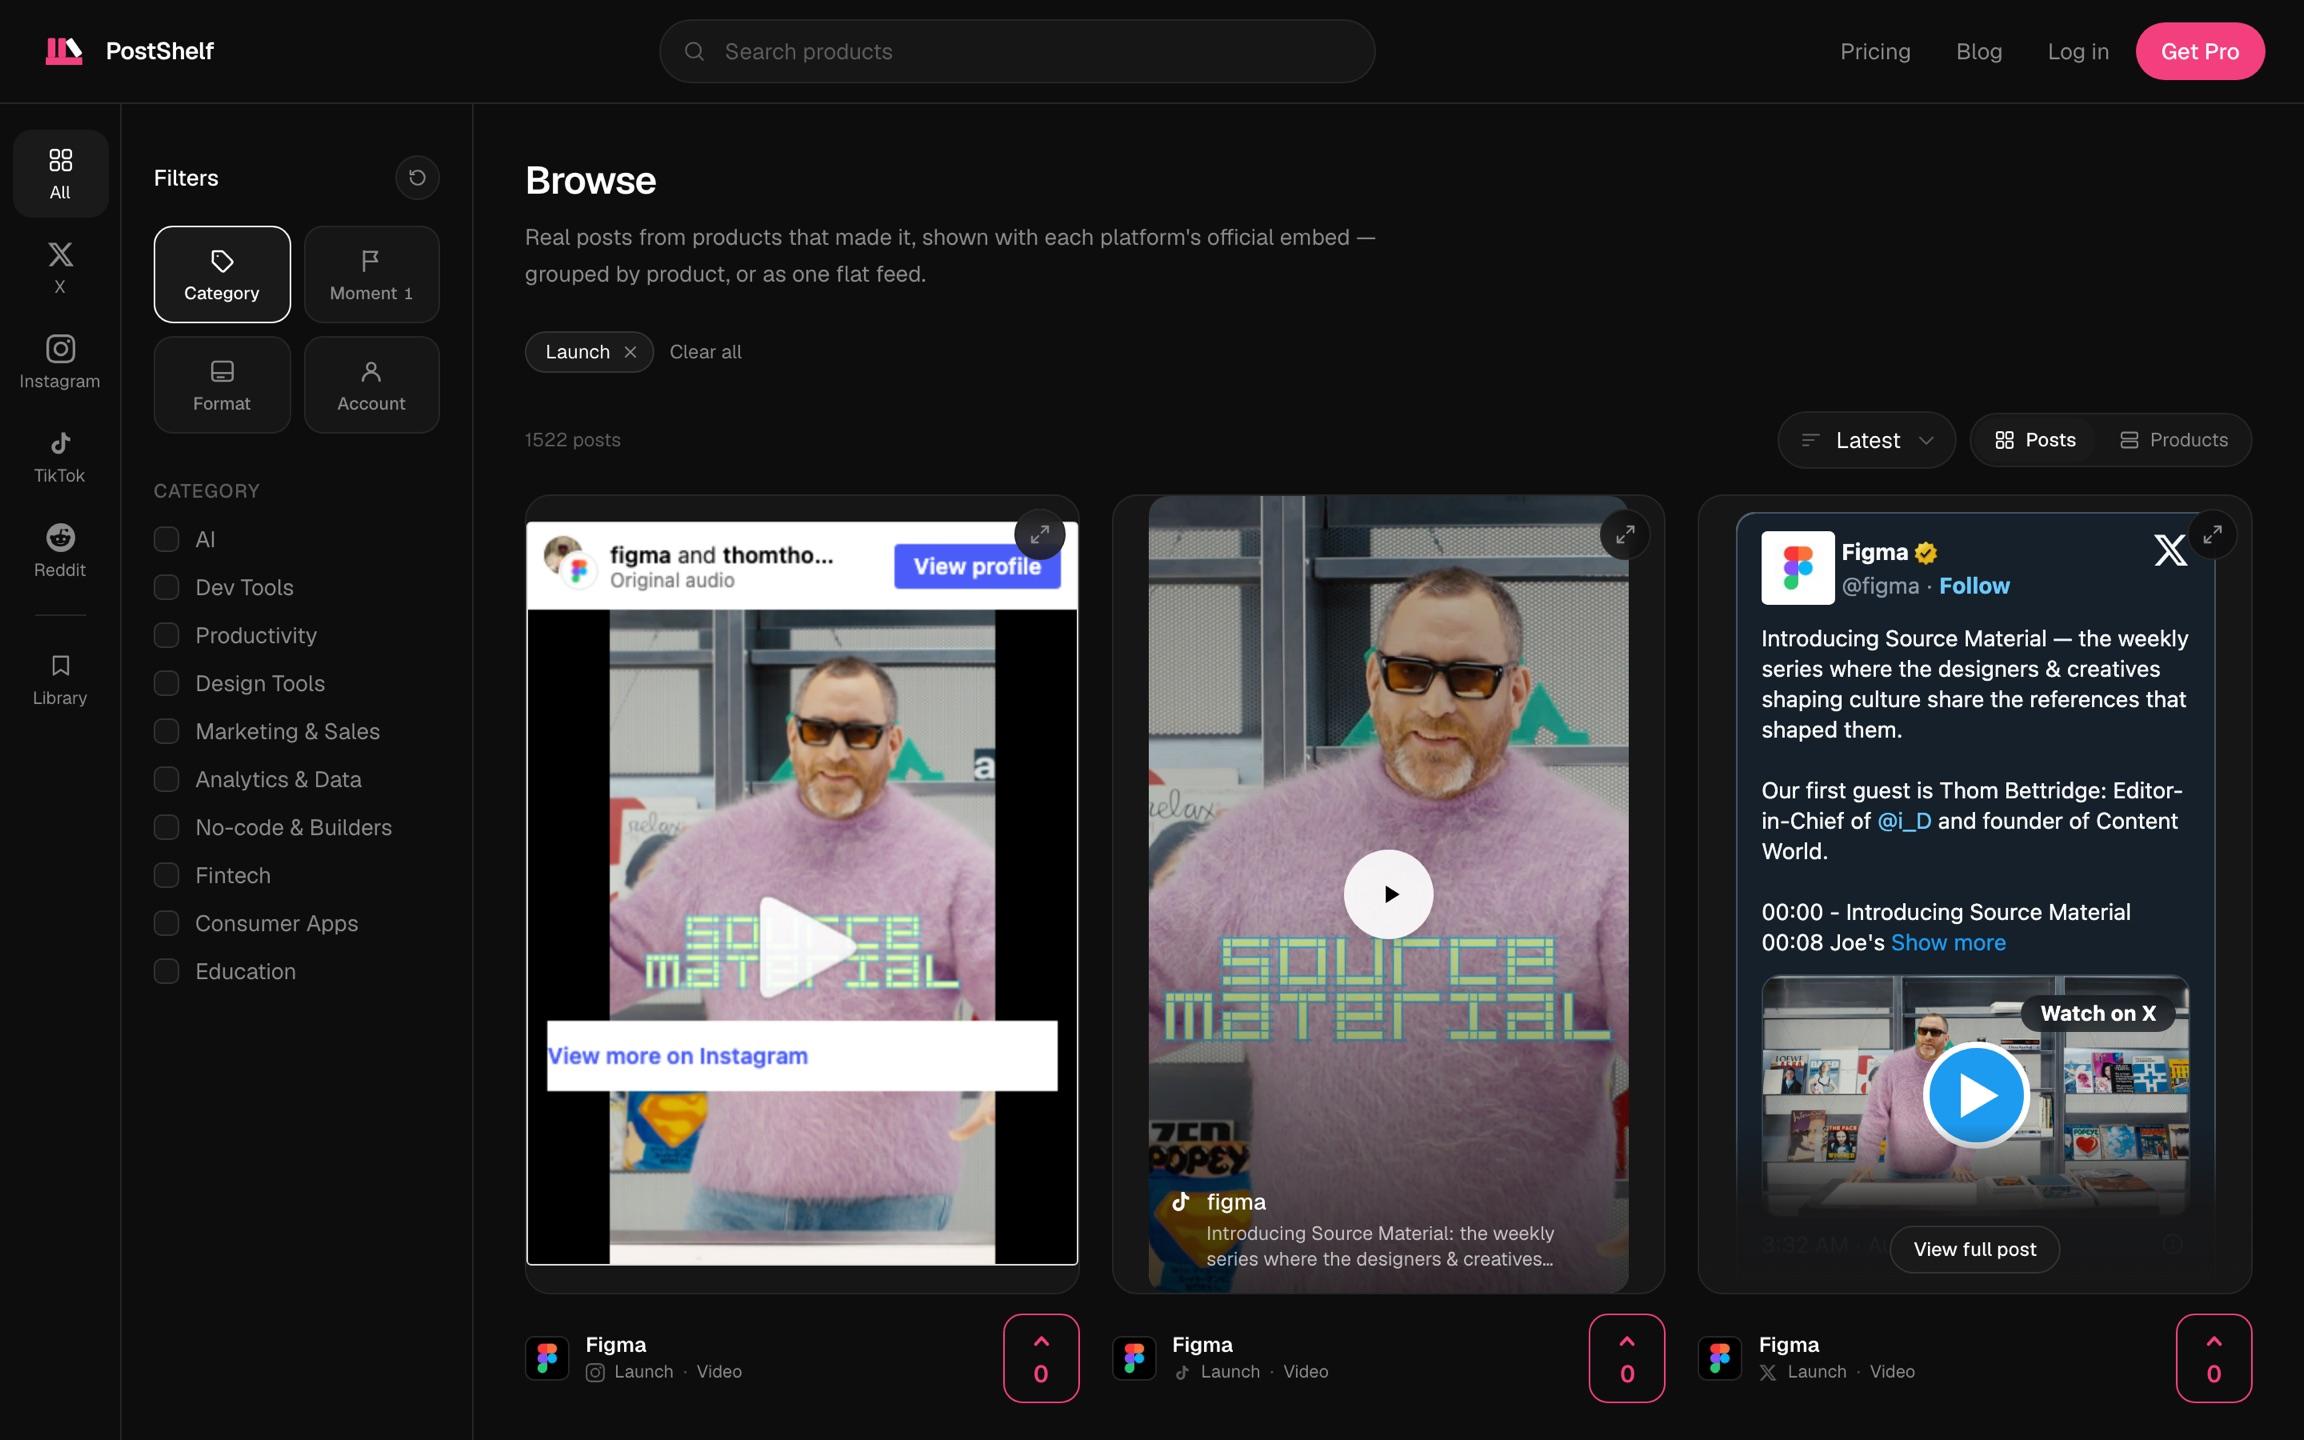Click View more on Instagram link
The width and height of the screenshot is (2304, 1440).
click(677, 1056)
